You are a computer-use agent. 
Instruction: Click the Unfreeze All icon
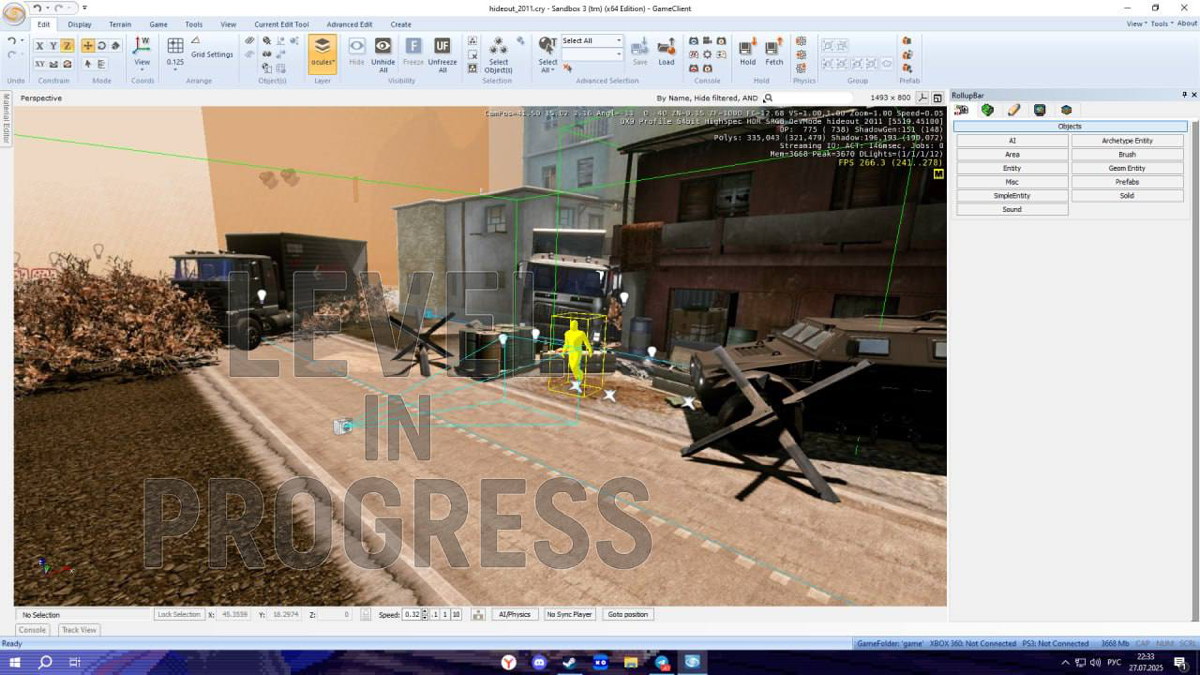pyautogui.click(x=442, y=46)
